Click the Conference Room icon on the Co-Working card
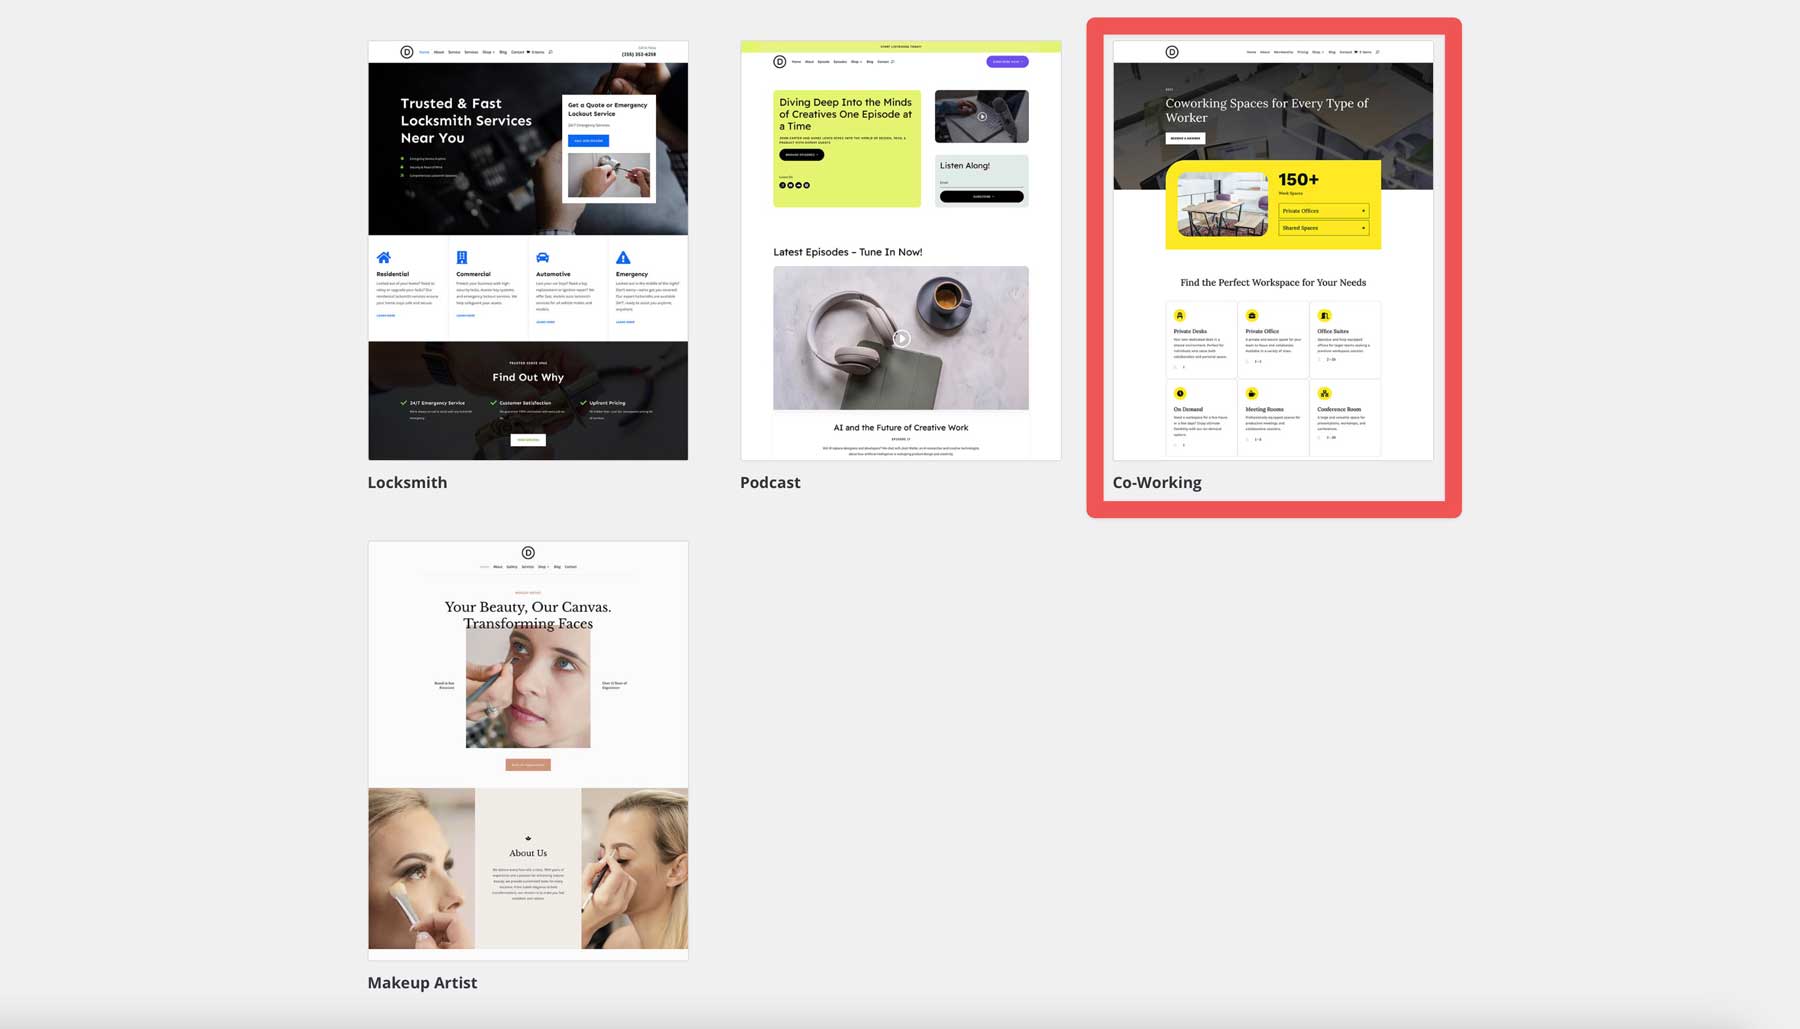The image size is (1800, 1029). (1324, 393)
